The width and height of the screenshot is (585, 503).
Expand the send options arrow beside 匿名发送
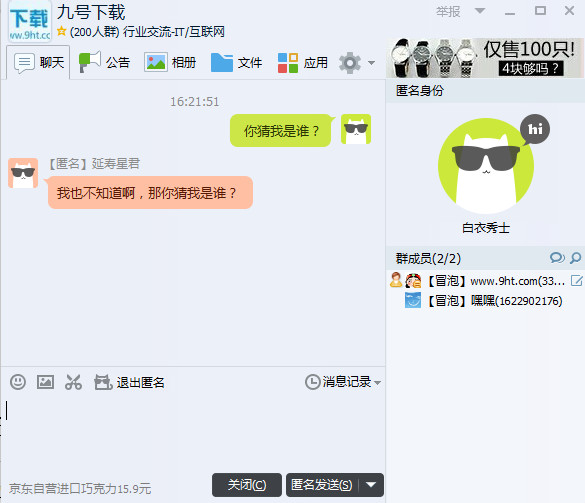click(x=371, y=485)
